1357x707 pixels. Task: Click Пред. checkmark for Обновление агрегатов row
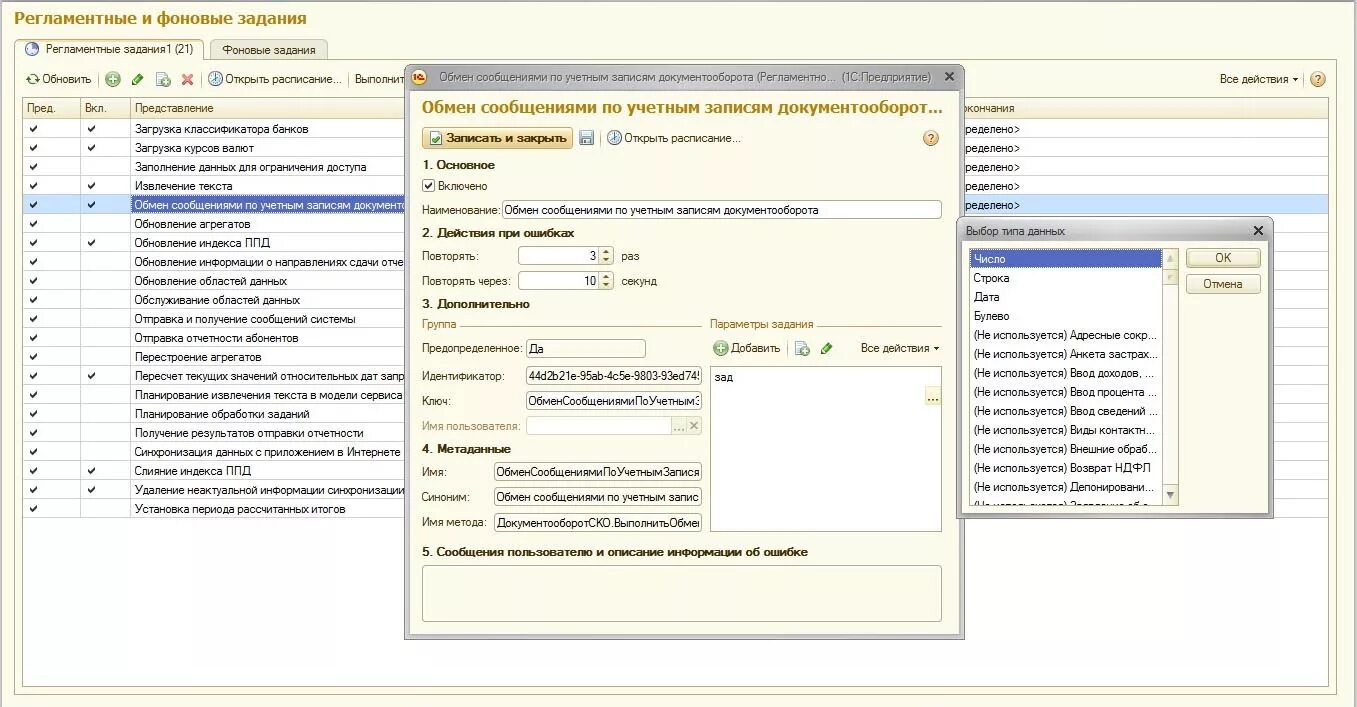(x=33, y=224)
